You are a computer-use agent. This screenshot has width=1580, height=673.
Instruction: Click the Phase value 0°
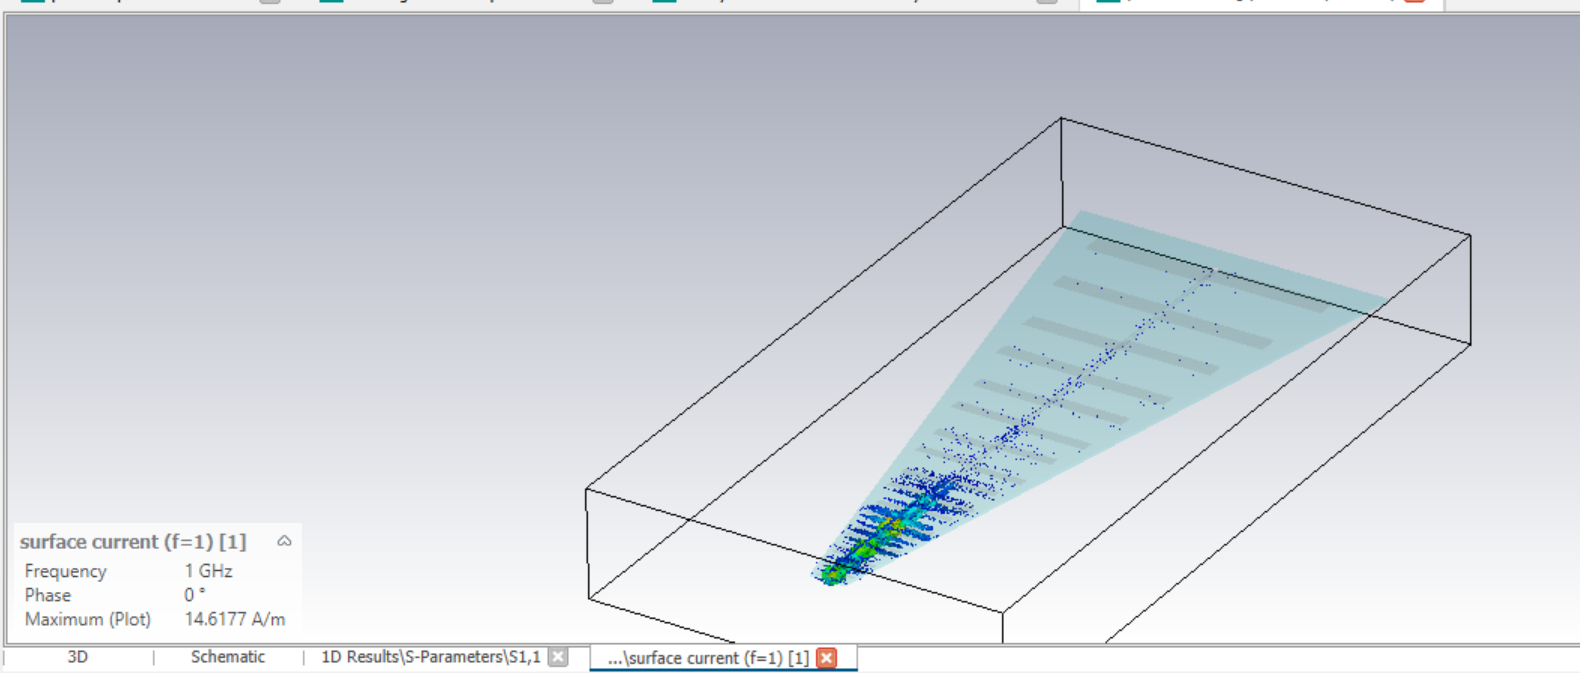(x=194, y=595)
